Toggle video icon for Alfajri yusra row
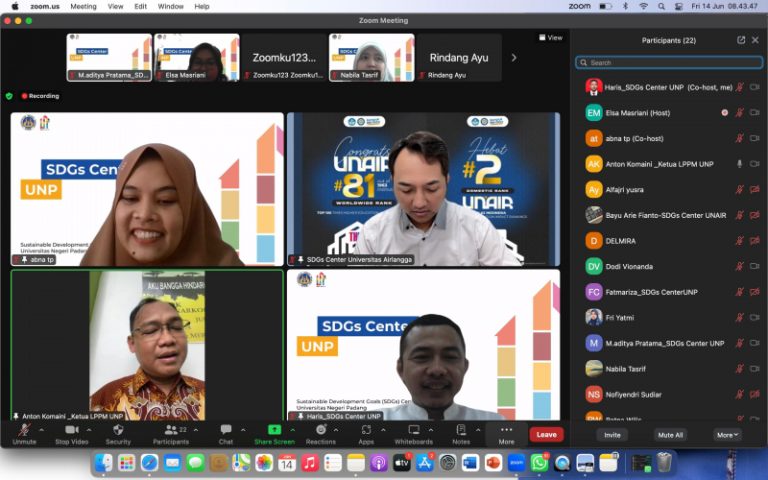 [x=755, y=190]
